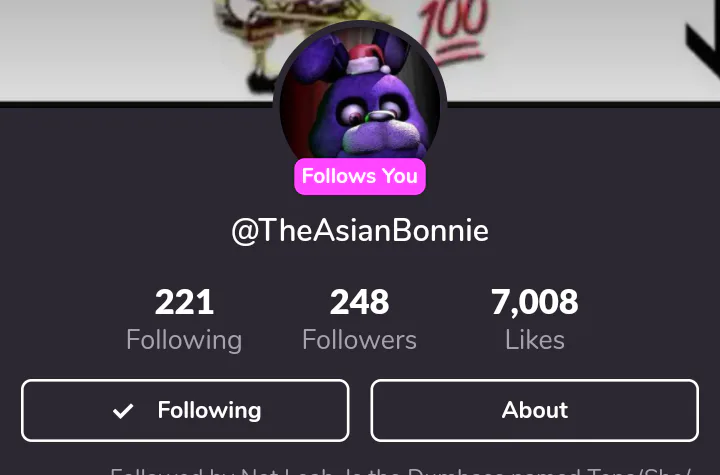
Task: Click the Likes label under 7,008
Action: click(535, 340)
